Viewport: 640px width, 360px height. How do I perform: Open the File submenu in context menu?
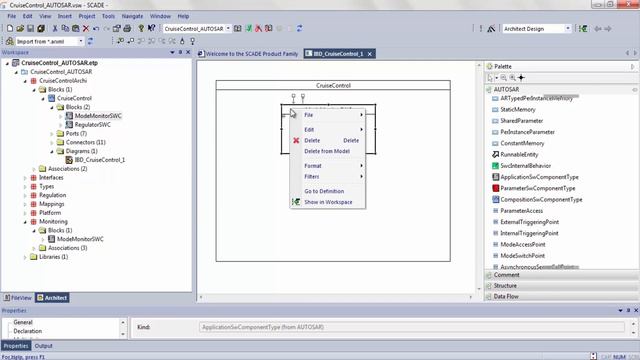[328, 115]
